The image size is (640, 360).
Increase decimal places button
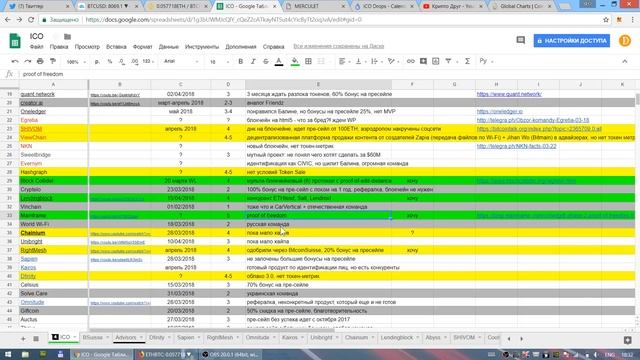pos(134,62)
